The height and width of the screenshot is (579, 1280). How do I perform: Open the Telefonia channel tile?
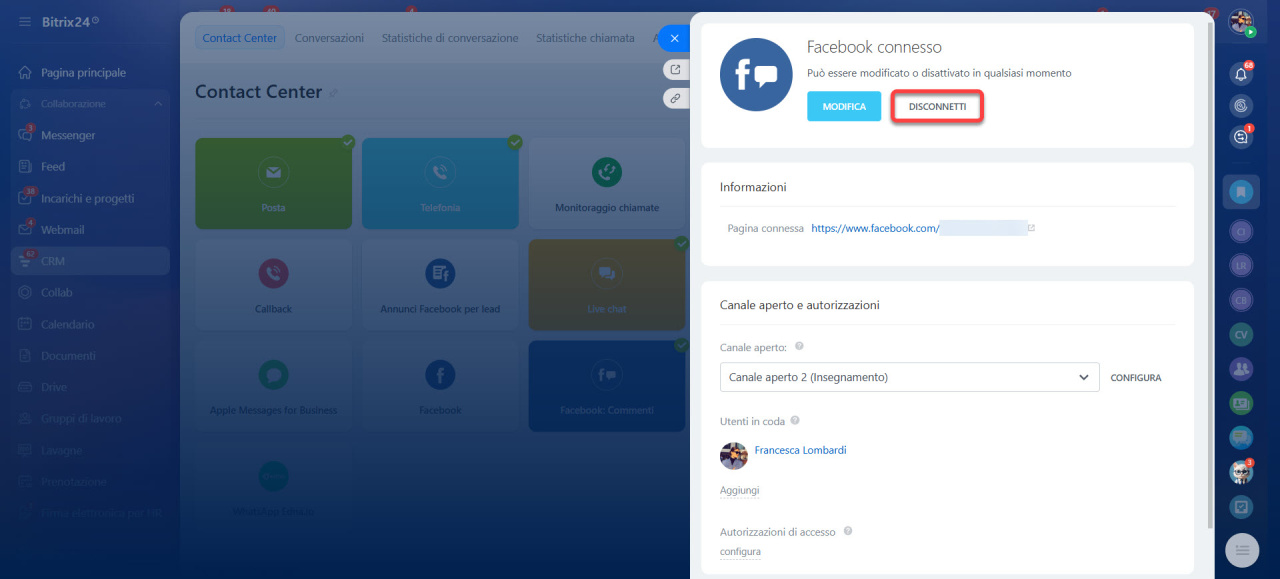click(x=440, y=183)
